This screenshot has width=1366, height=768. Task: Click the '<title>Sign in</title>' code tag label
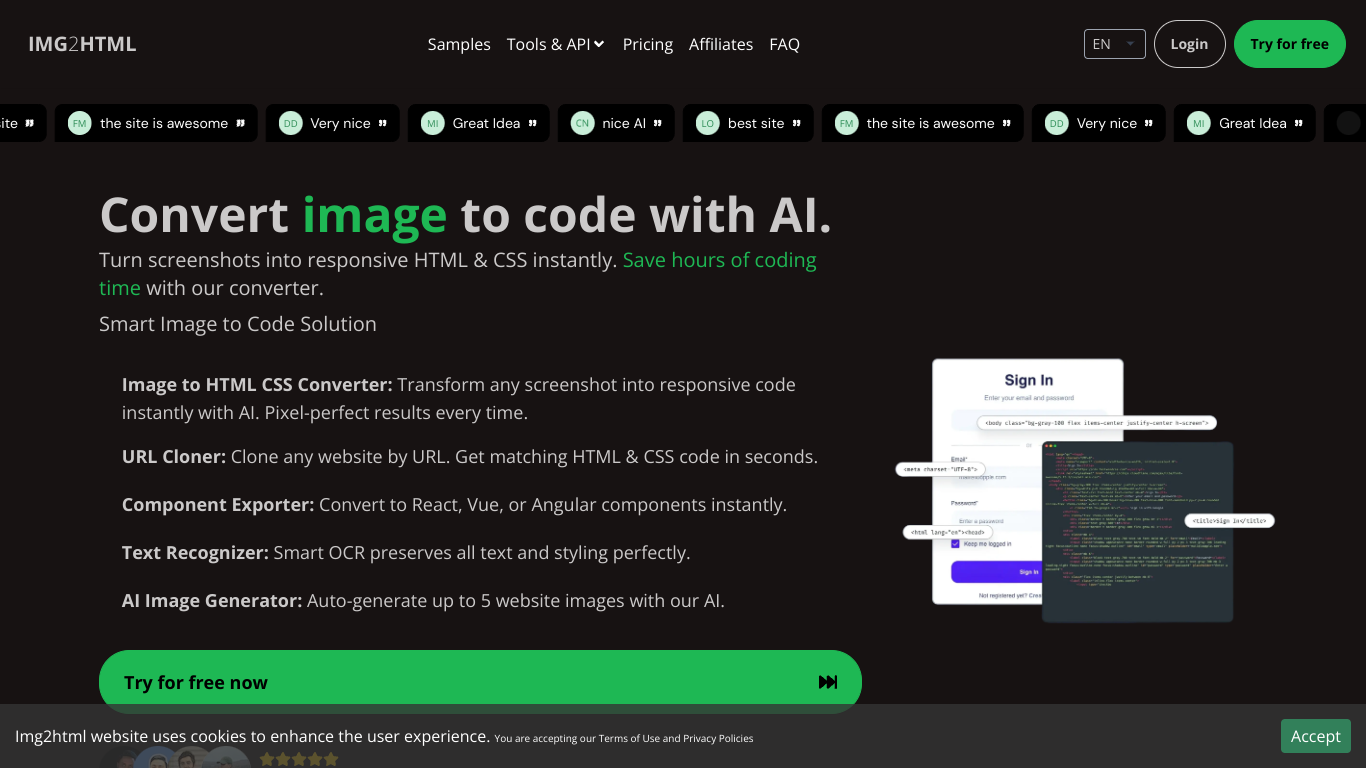pyautogui.click(x=1229, y=520)
